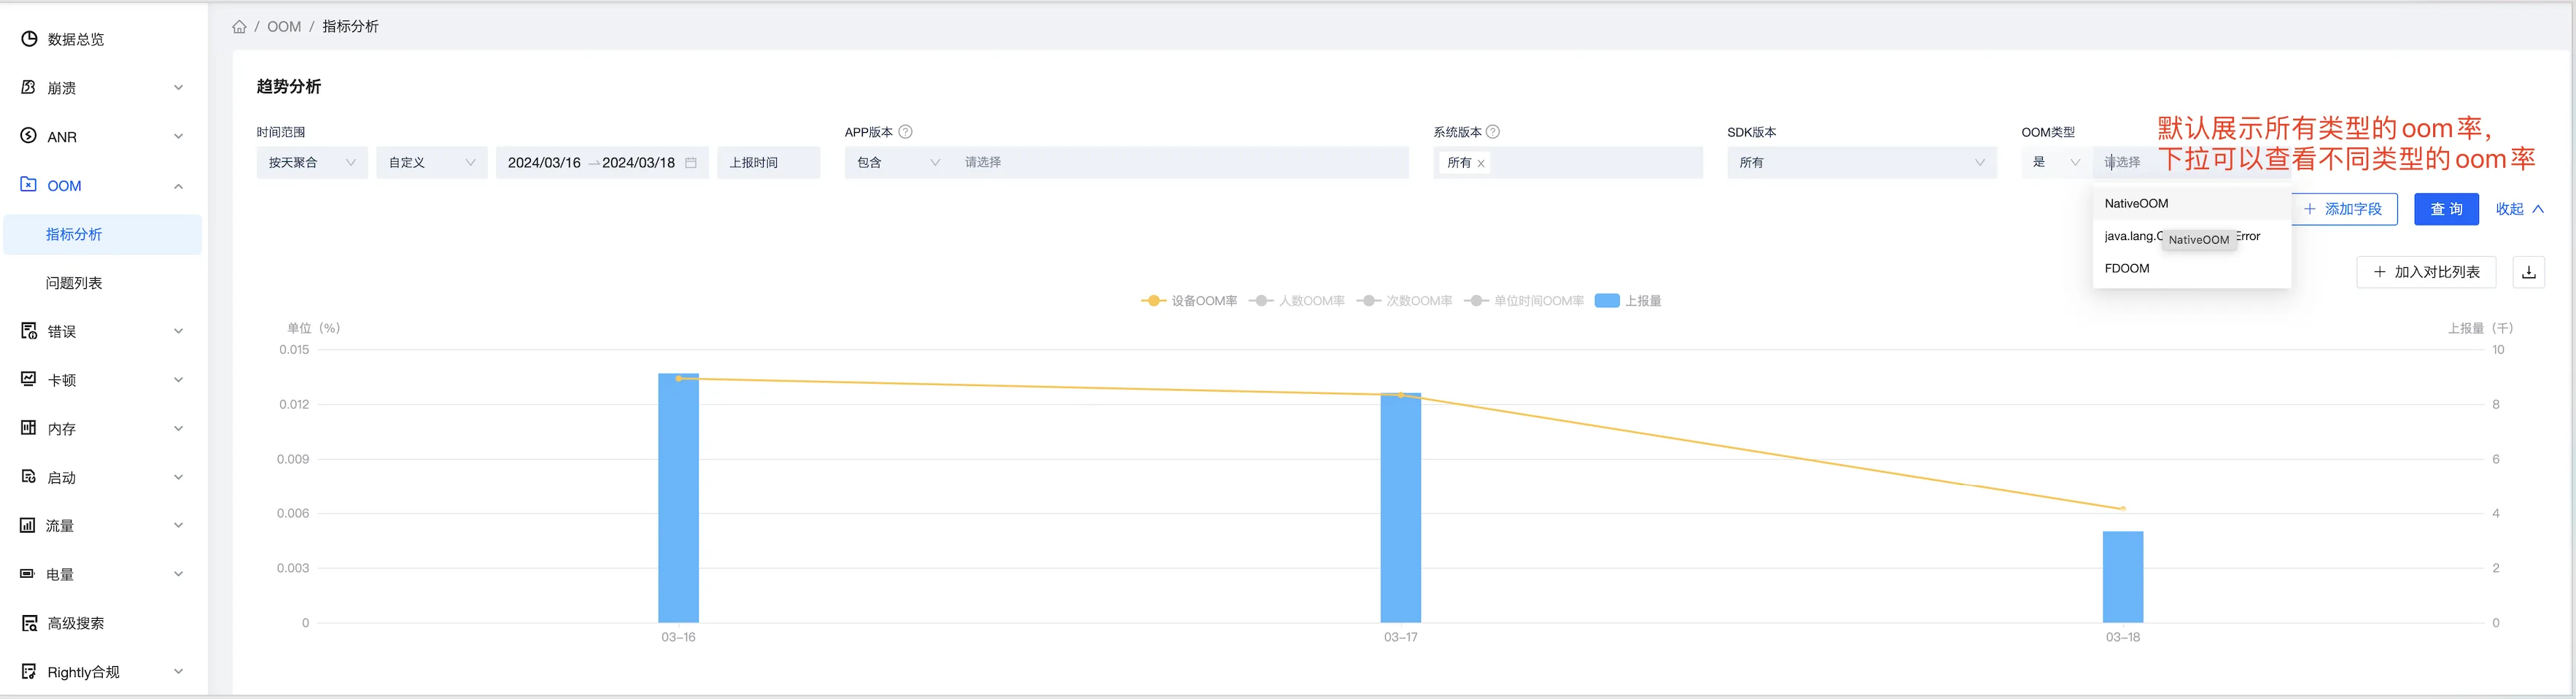Click the OOM sidebar icon
Viewport: 2576px width, 699px height.
pyautogui.click(x=29, y=185)
